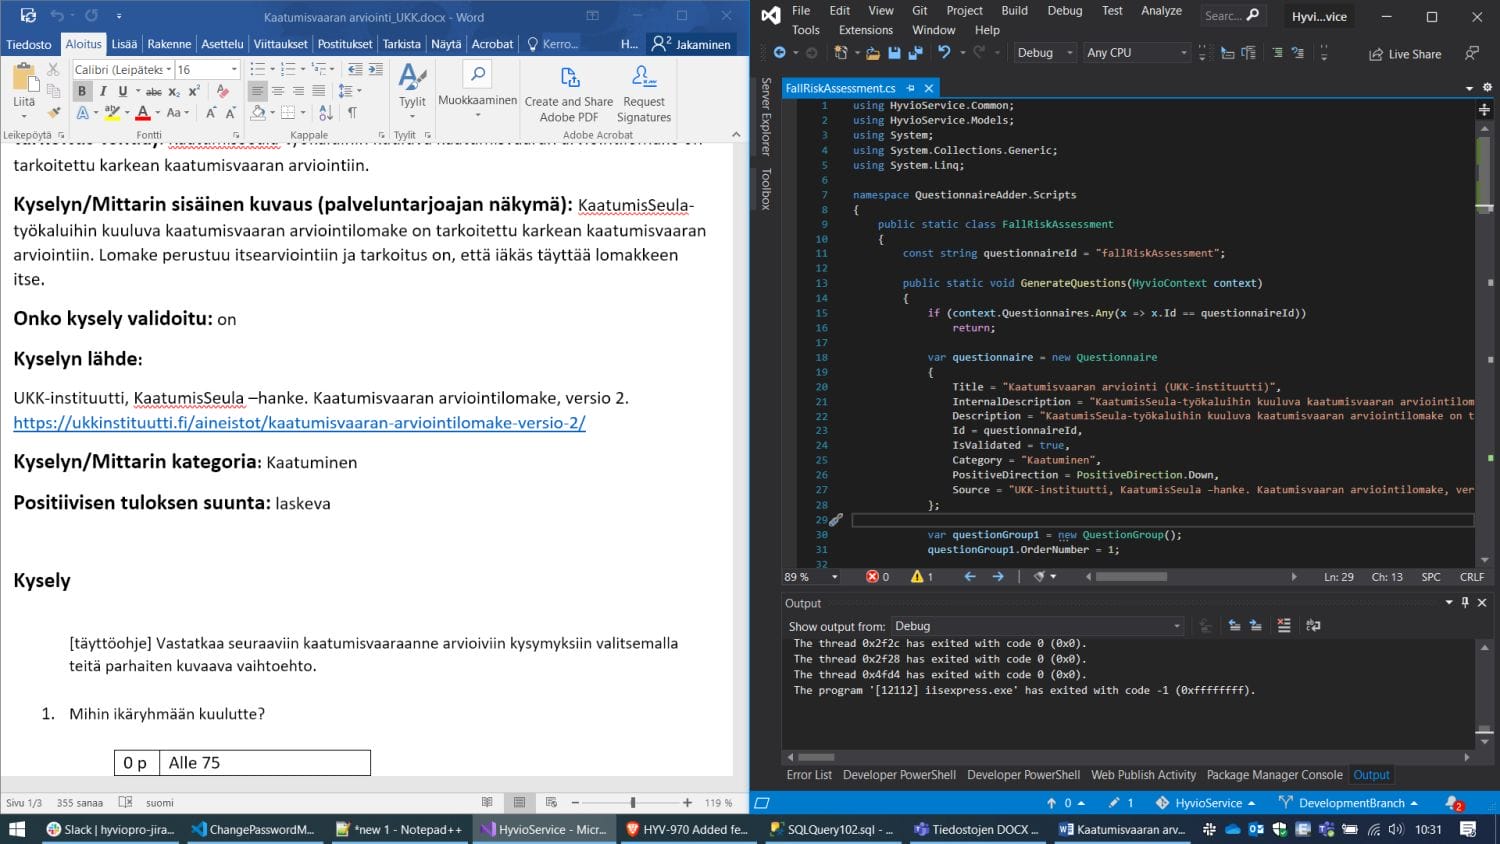1500x844 pixels.
Task: Click Undo arrow in Visual Studio toolbar
Action: 944,53
